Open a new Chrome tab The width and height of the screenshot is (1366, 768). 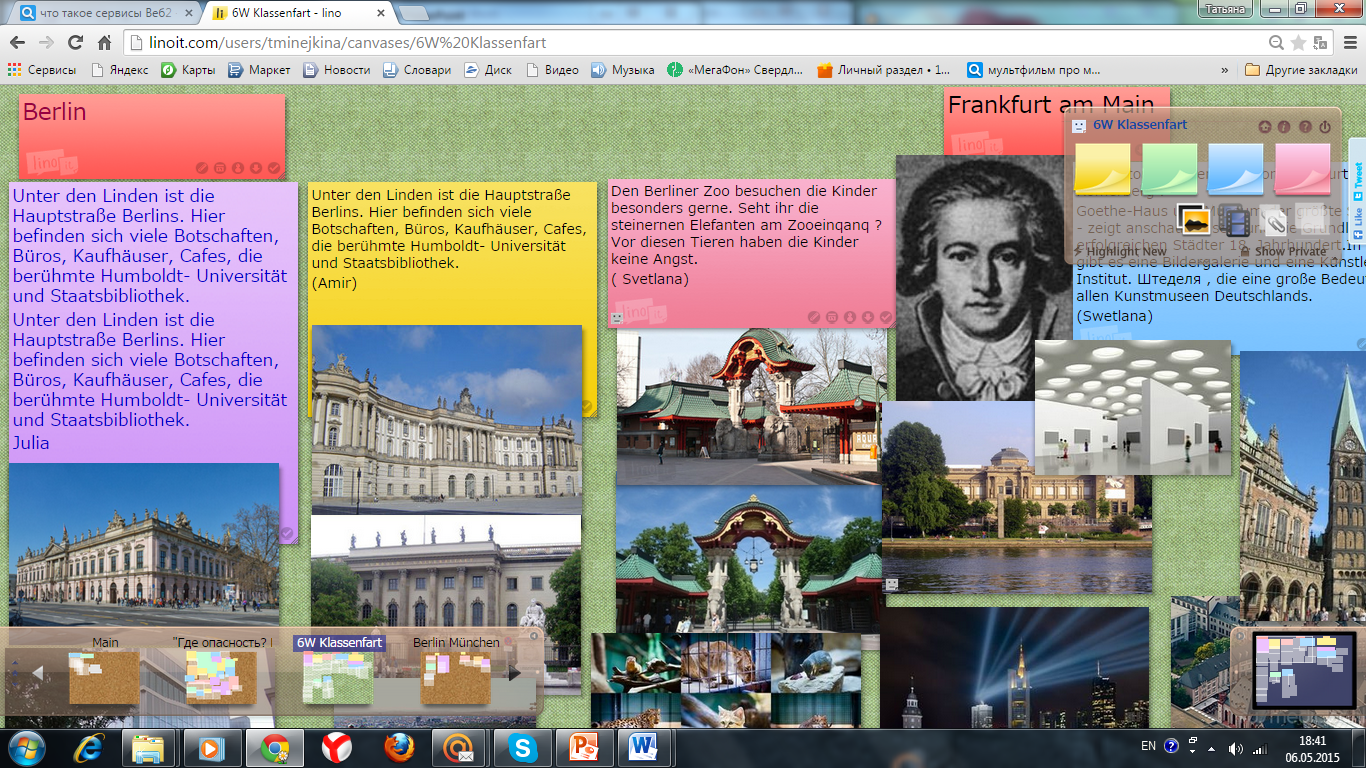pos(415,13)
